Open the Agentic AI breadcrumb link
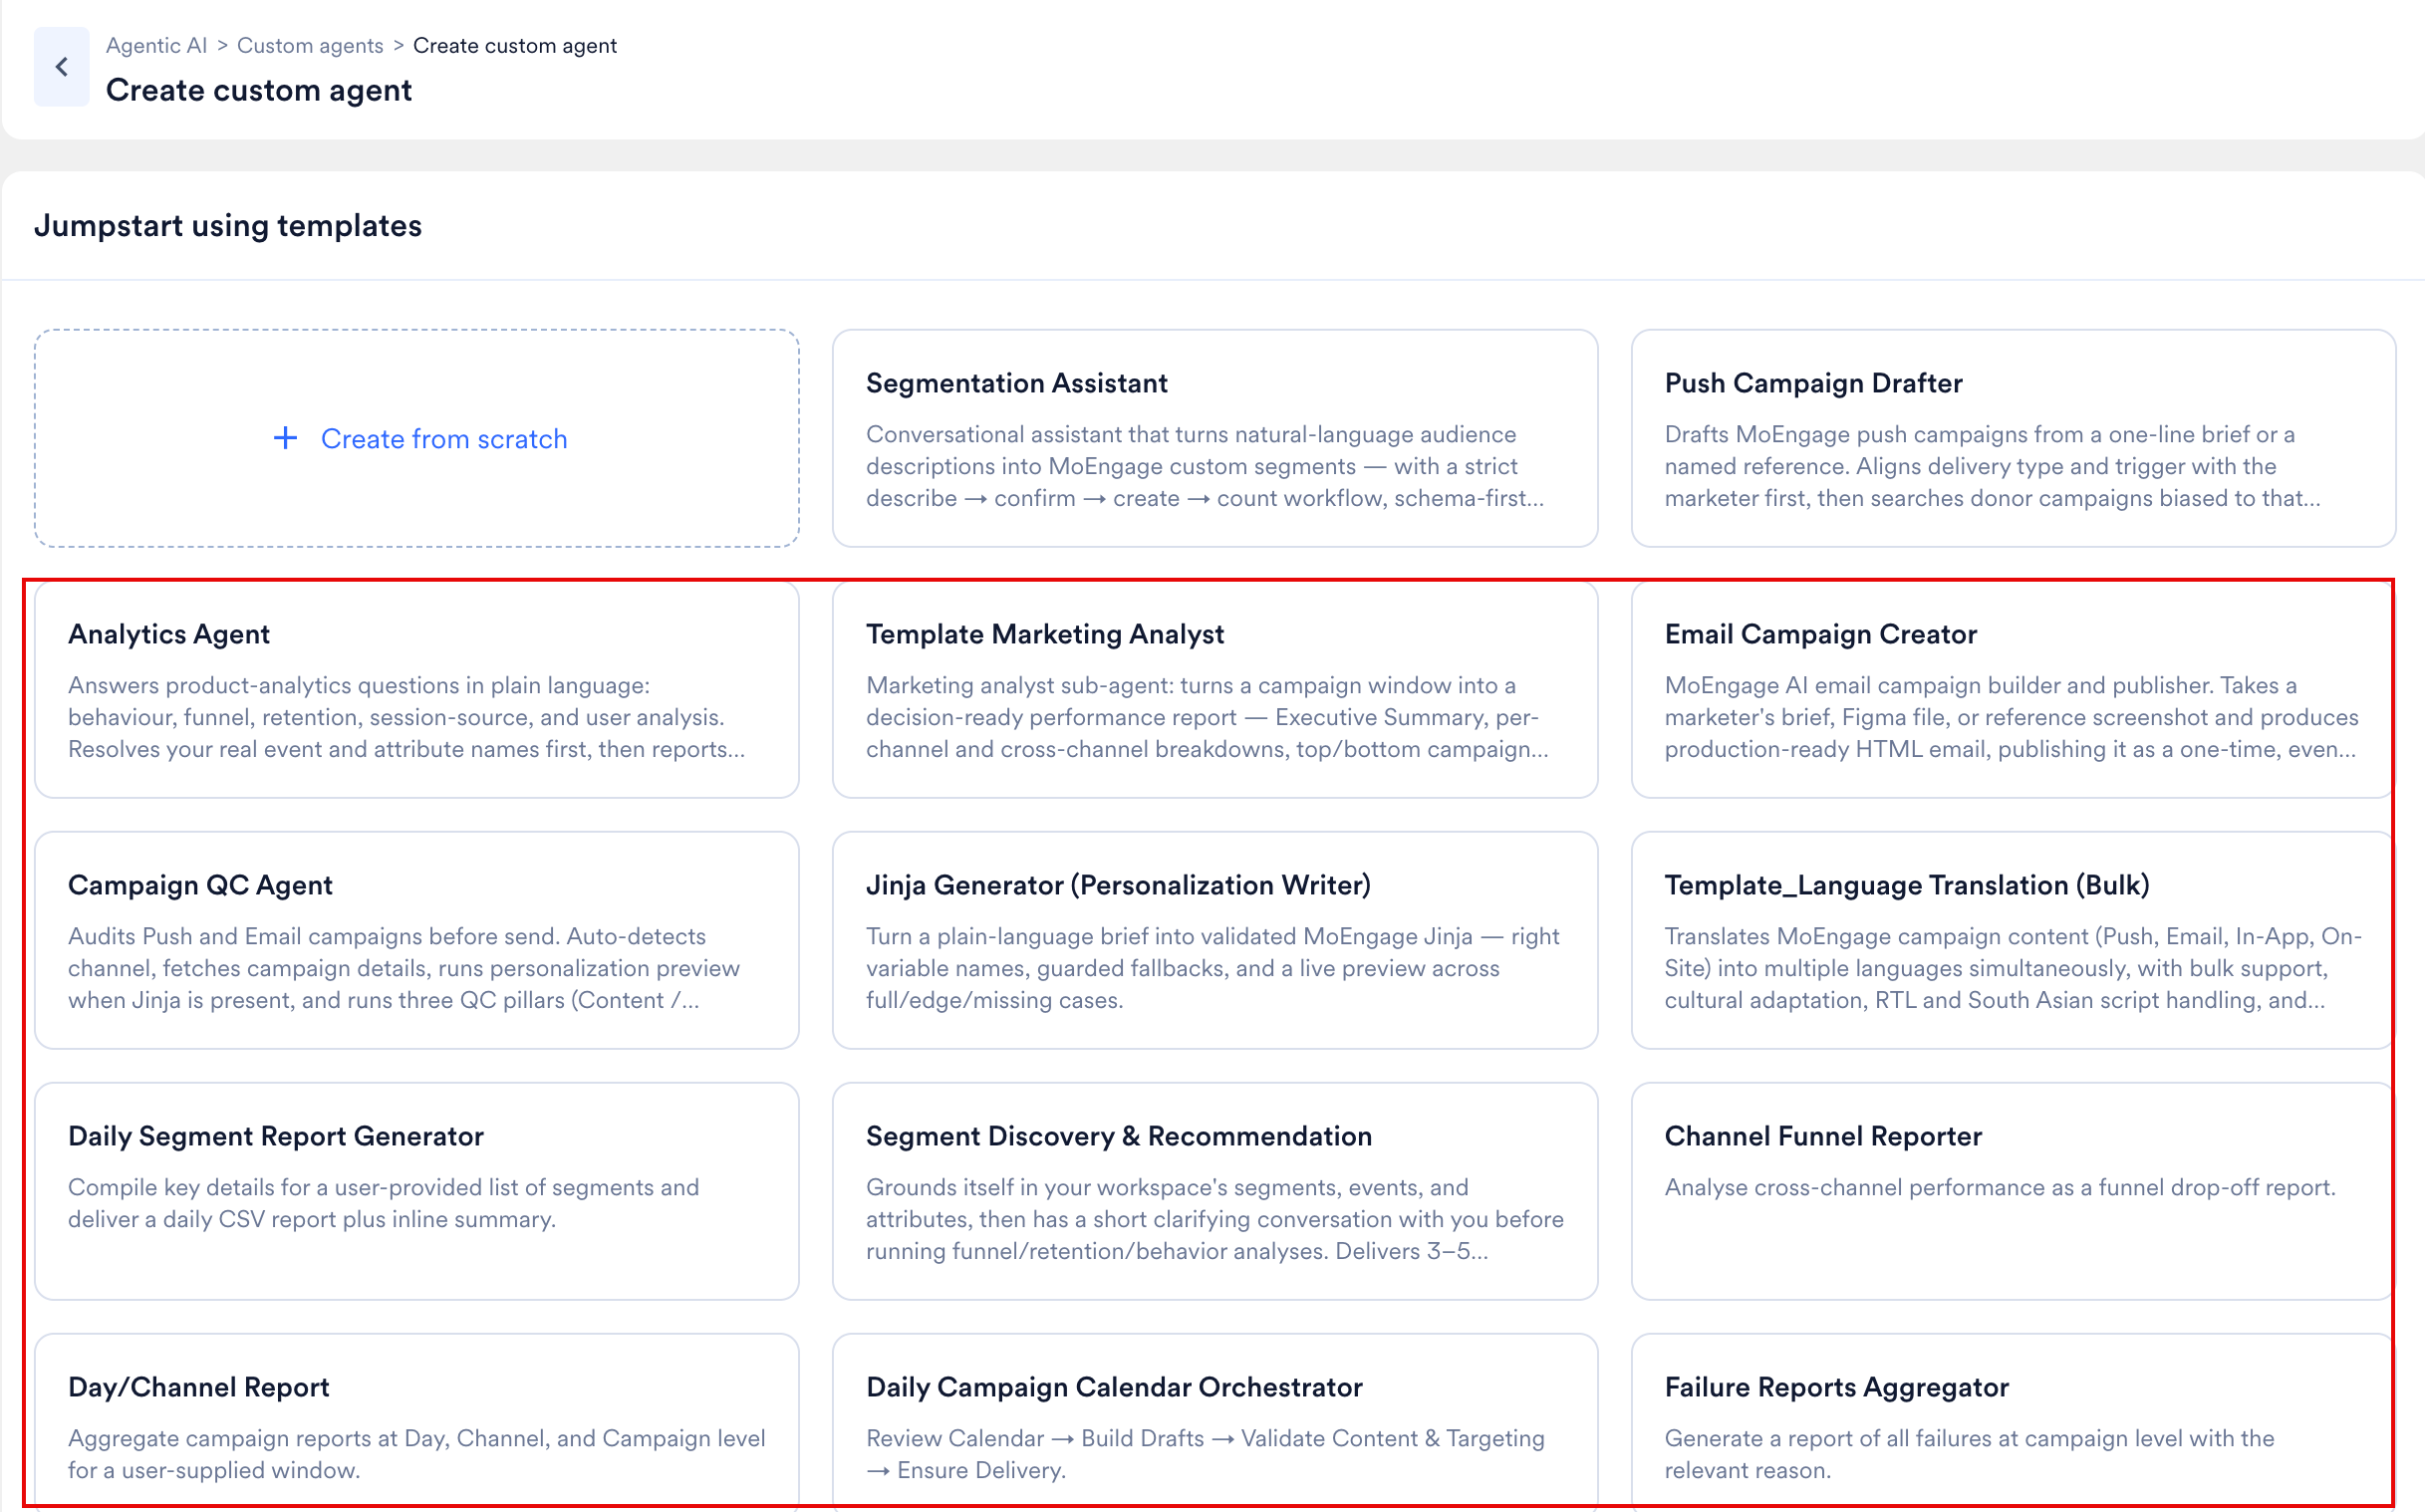The width and height of the screenshot is (2425, 1512). coord(156,45)
